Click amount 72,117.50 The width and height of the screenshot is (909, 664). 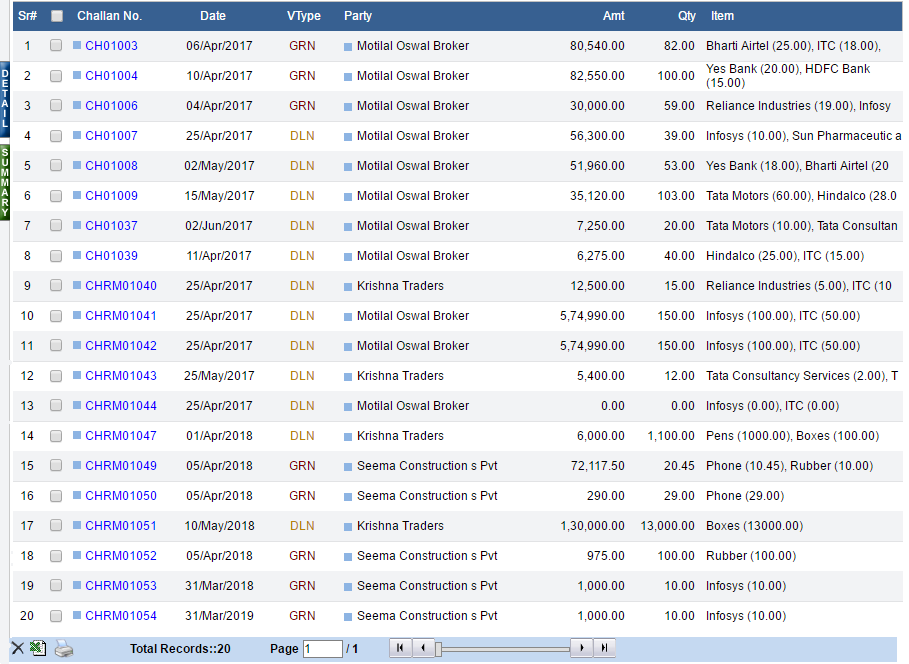[x=597, y=466]
